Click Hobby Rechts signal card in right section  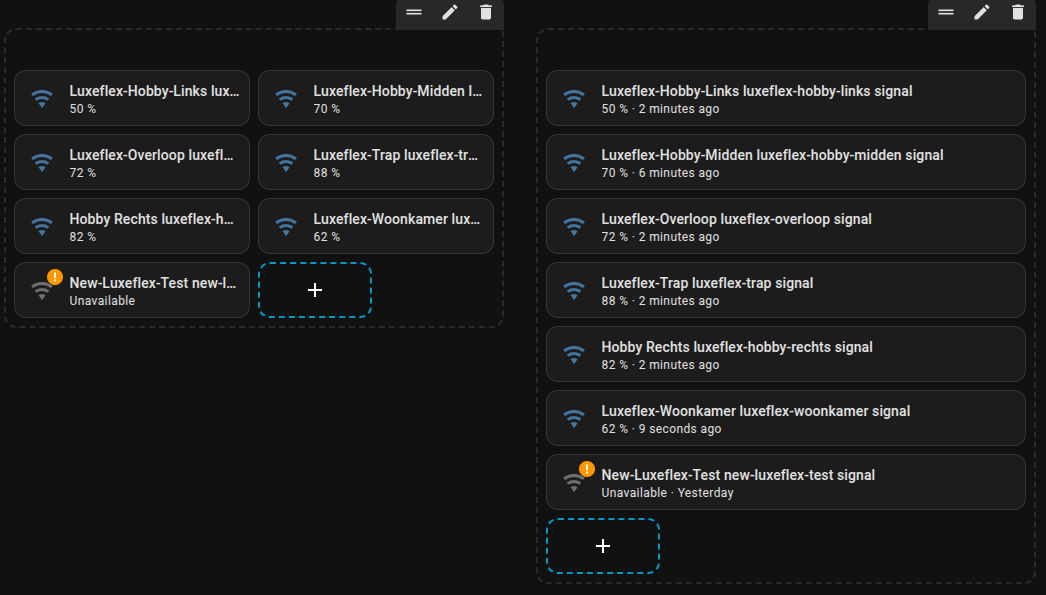pyautogui.click(x=785, y=355)
